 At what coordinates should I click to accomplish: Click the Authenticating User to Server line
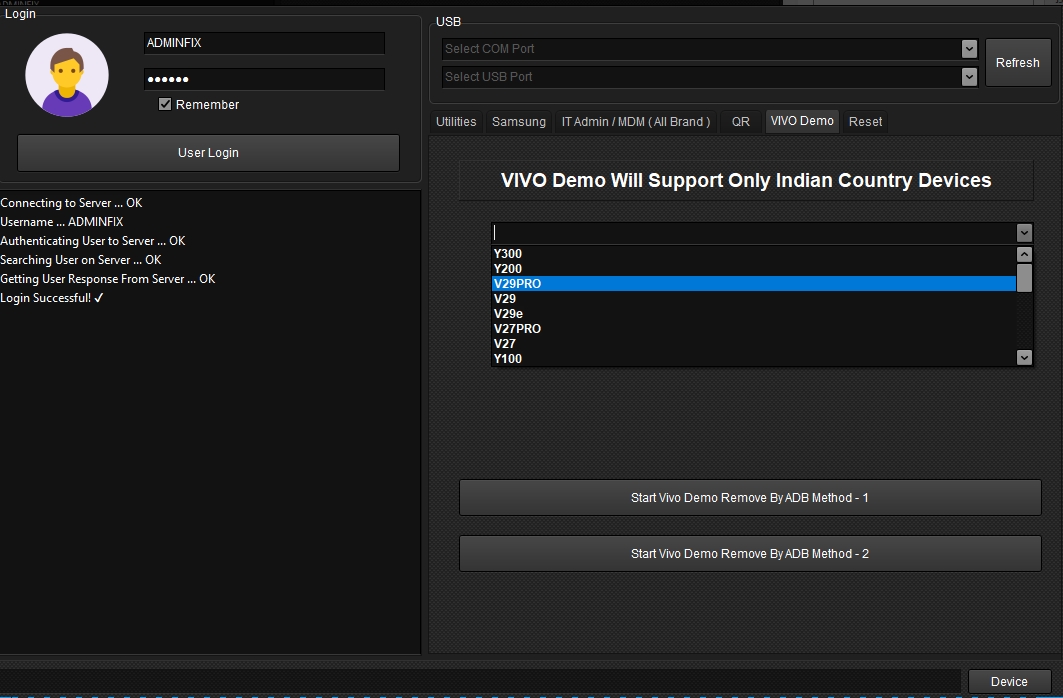click(x=93, y=241)
